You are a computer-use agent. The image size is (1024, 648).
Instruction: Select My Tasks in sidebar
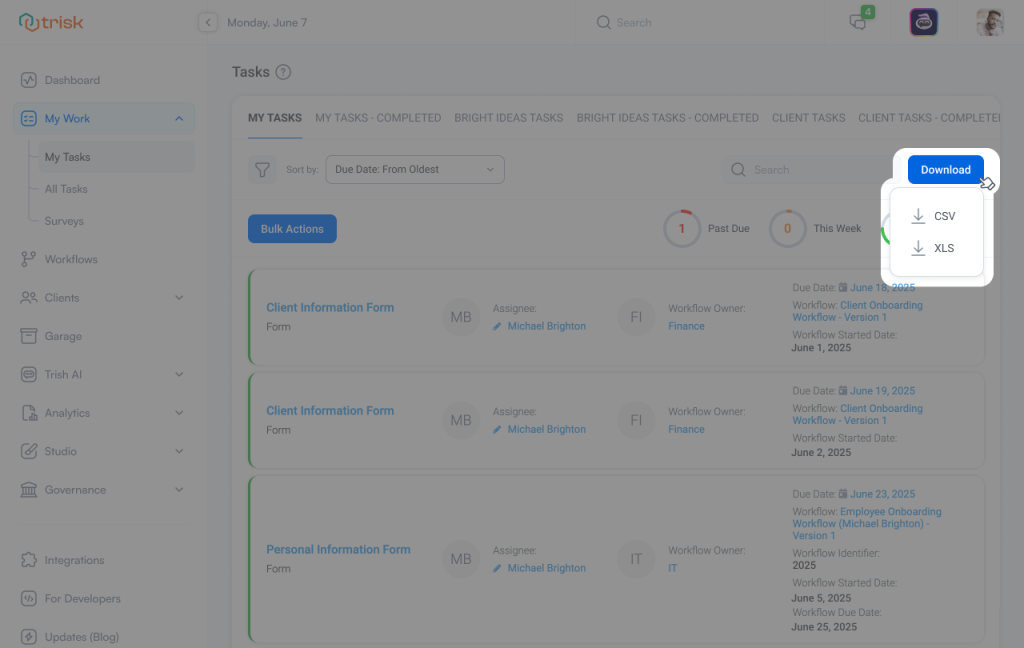point(116,157)
